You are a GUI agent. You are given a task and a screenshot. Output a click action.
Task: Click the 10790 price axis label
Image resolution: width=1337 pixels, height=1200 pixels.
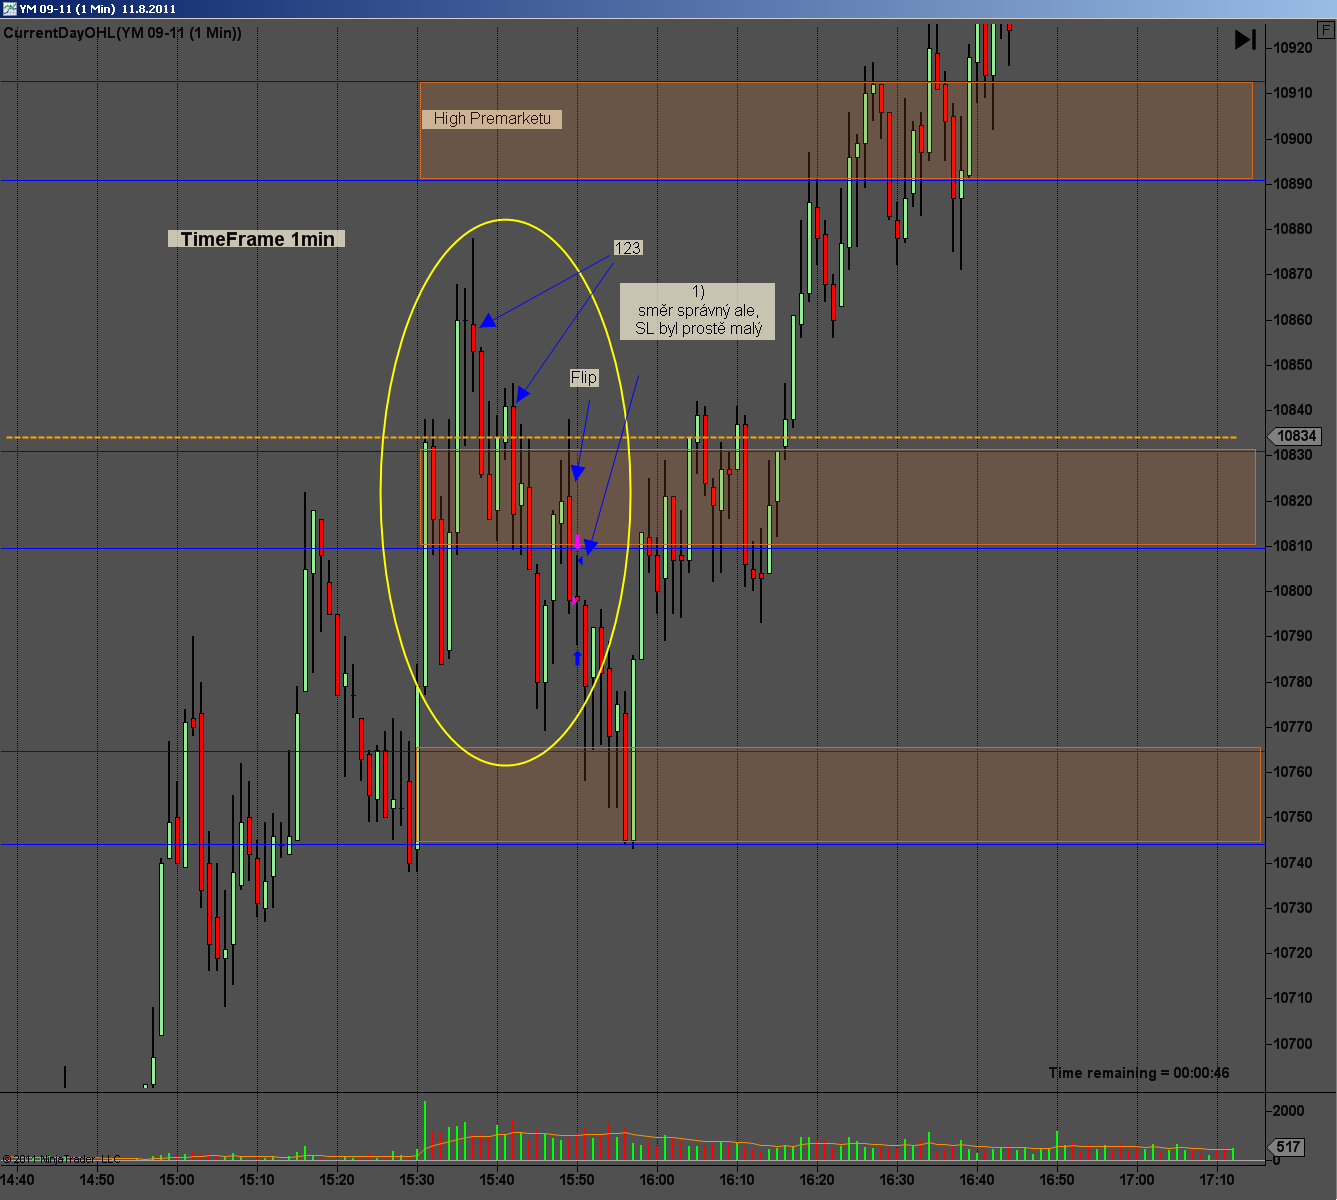[x=1291, y=636]
